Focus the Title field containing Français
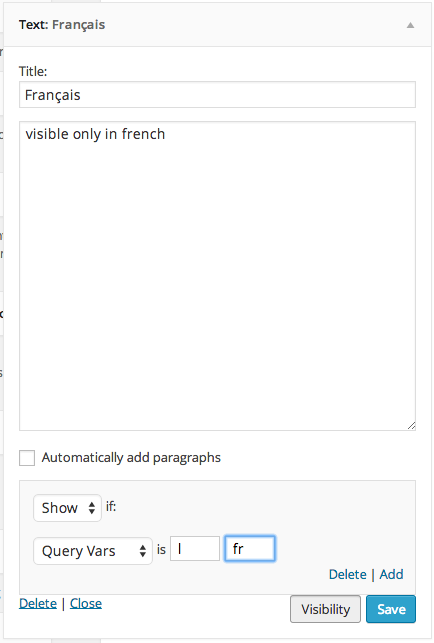434x643 pixels. (x=217, y=95)
